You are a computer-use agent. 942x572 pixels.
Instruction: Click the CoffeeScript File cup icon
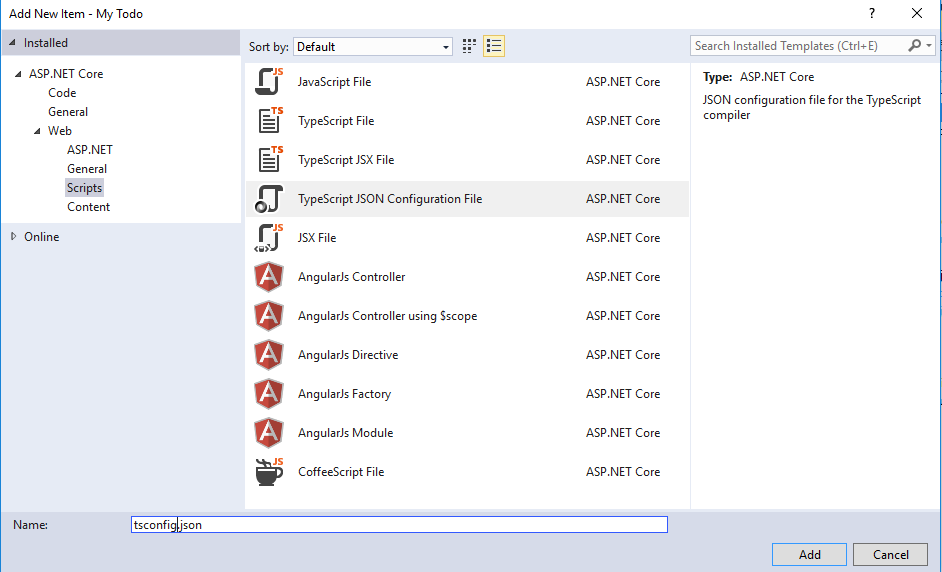269,472
